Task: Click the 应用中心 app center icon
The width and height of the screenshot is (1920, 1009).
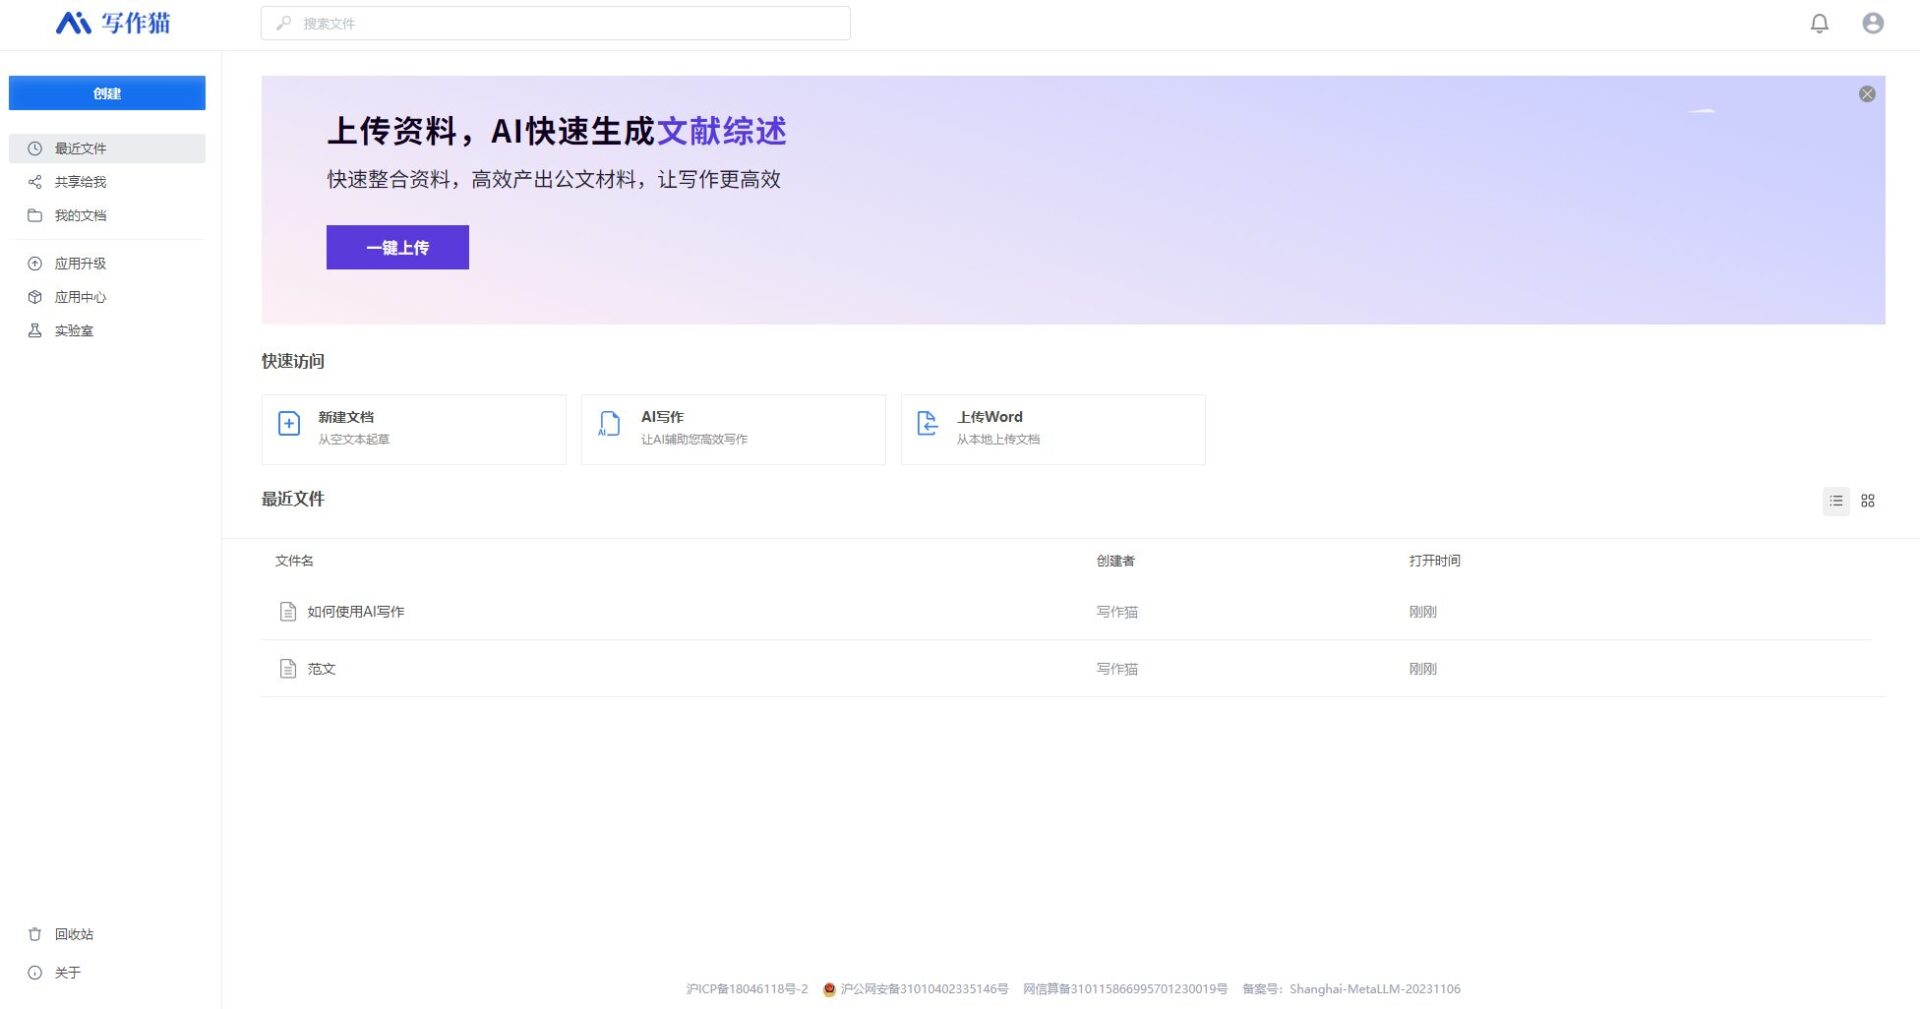Action: tap(35, 297)
